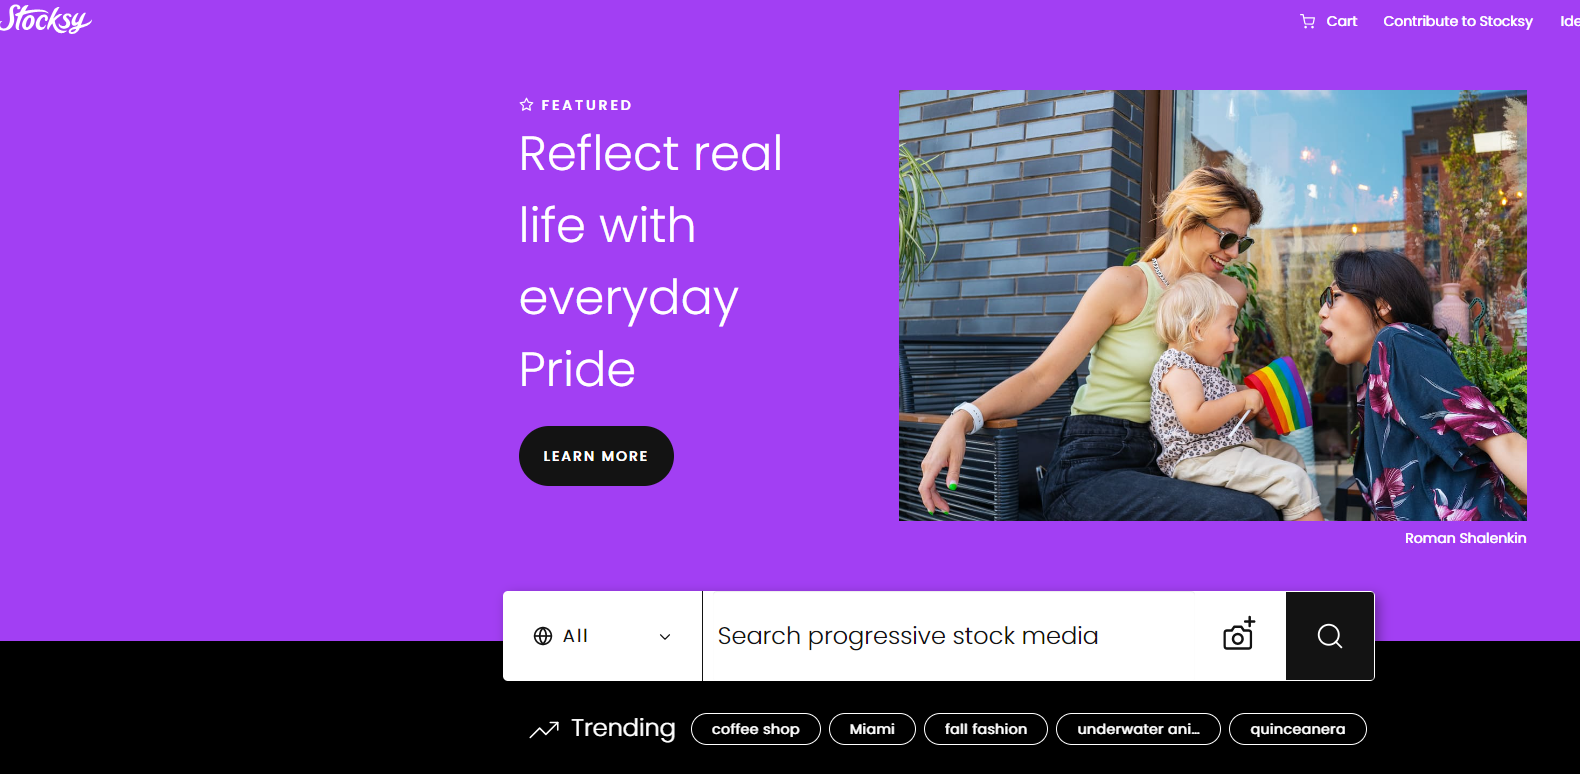Open the featured Pride photo
The image size is (1580, 774).
click(1213, 305)
